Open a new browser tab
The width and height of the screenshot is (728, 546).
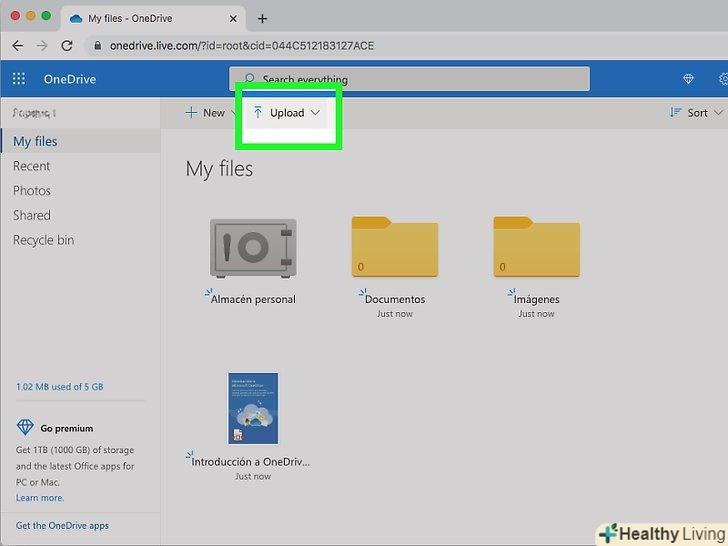(x=262, y=18)
